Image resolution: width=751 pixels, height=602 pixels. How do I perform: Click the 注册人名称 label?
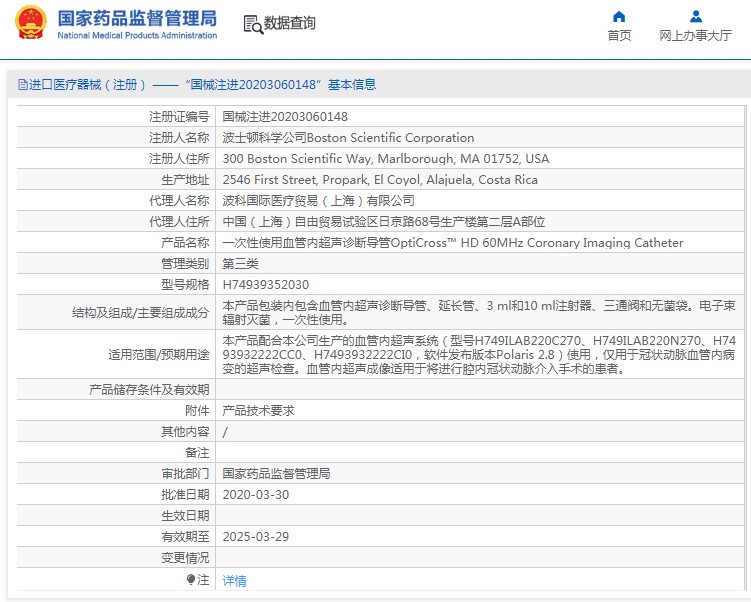pos(179,137)
